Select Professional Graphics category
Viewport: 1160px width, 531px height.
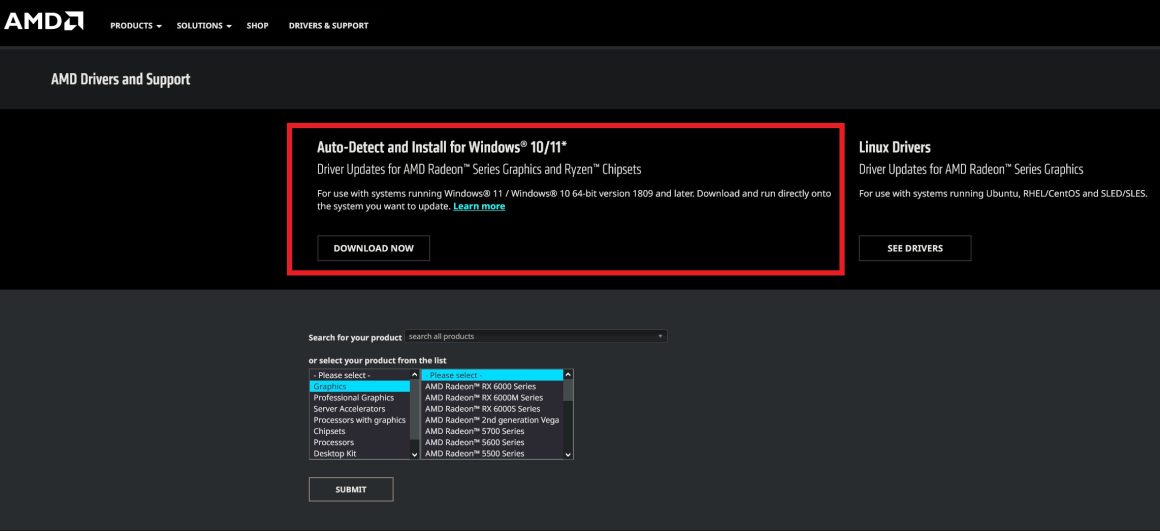pos(360,398)
